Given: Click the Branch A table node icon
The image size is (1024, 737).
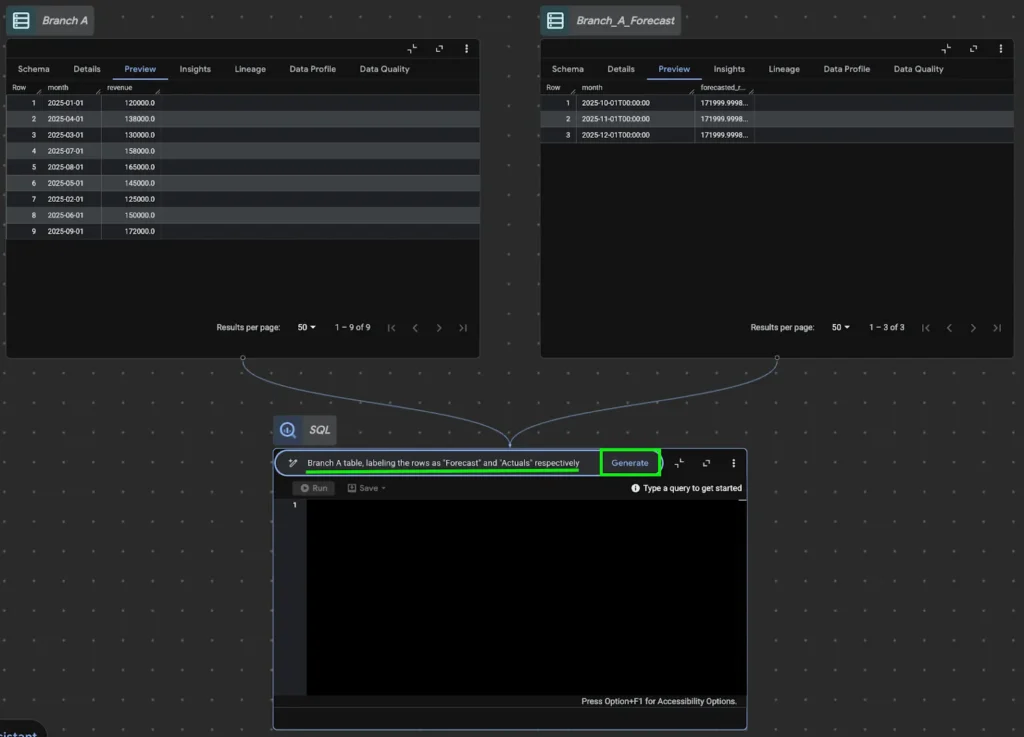Looking at the screenshot, I should [x=22, y=20].
